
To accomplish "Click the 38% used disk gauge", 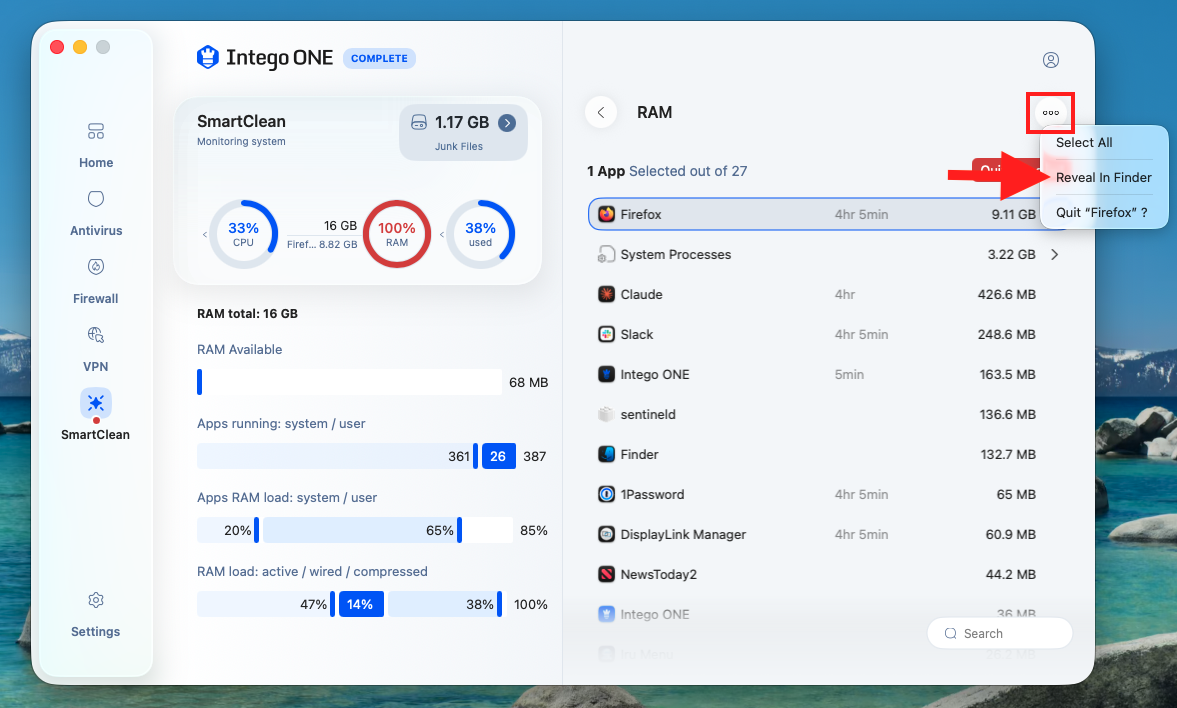I will 480,233.
